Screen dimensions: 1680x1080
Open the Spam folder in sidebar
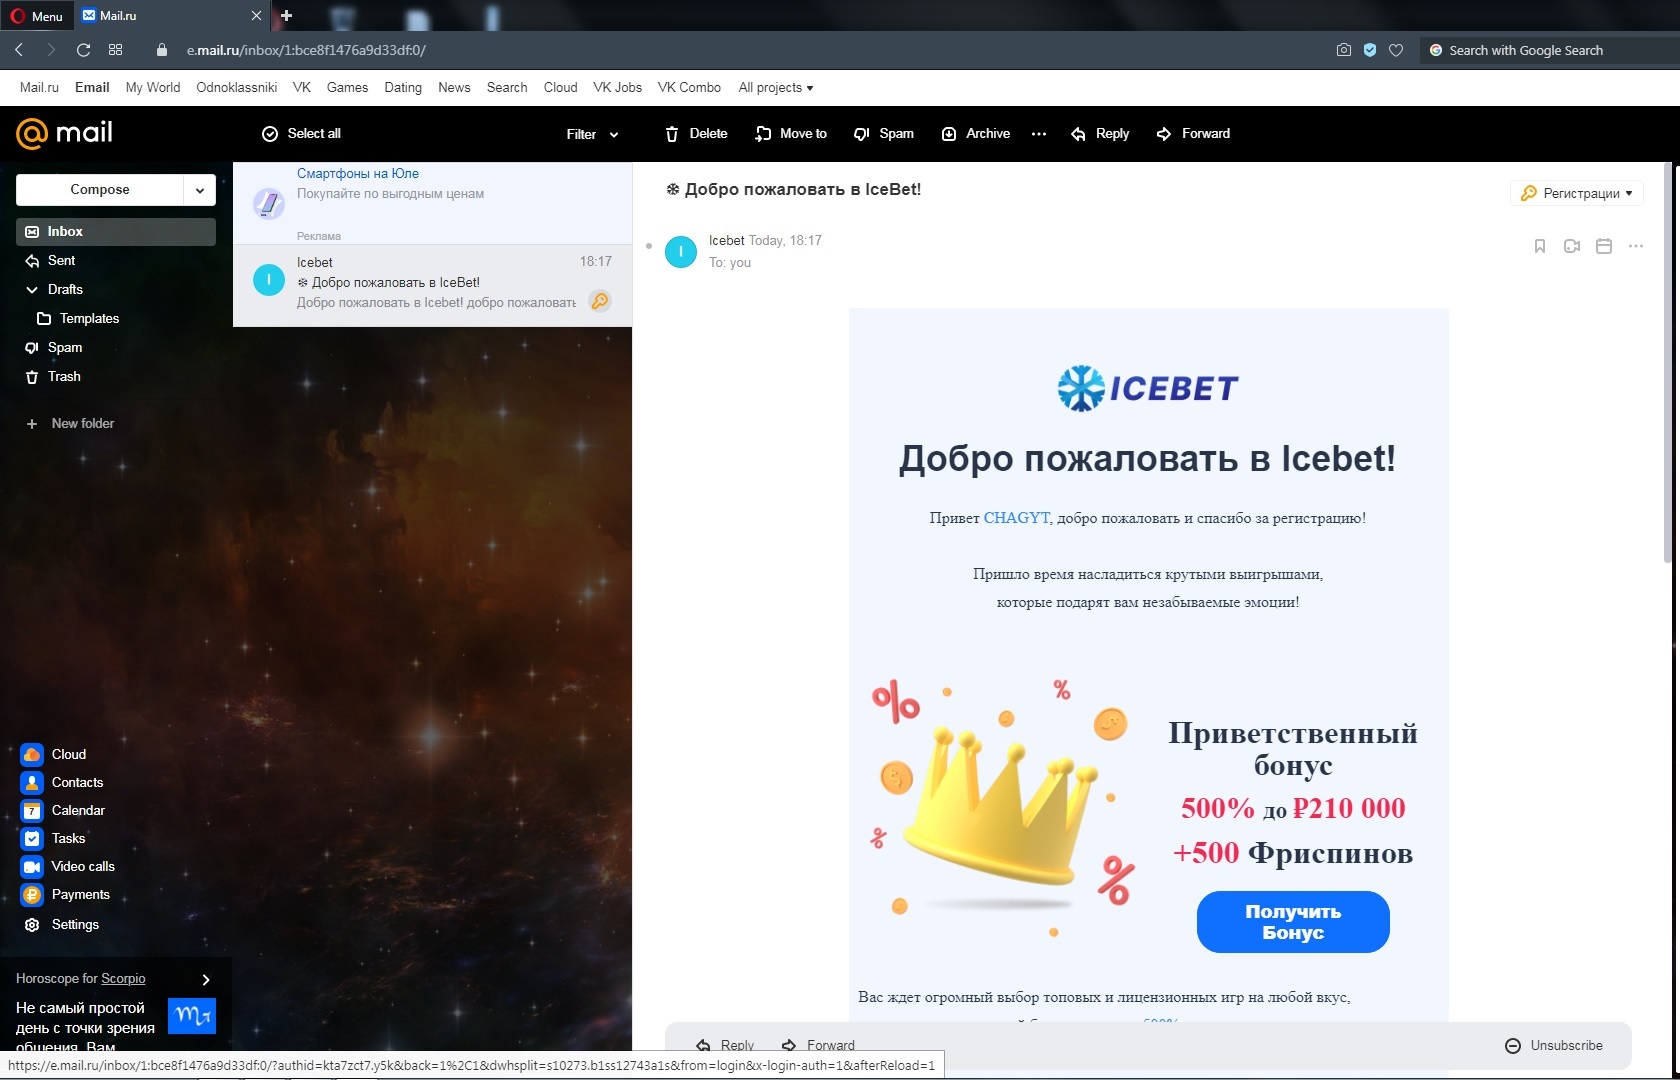(x=116, y=348)
